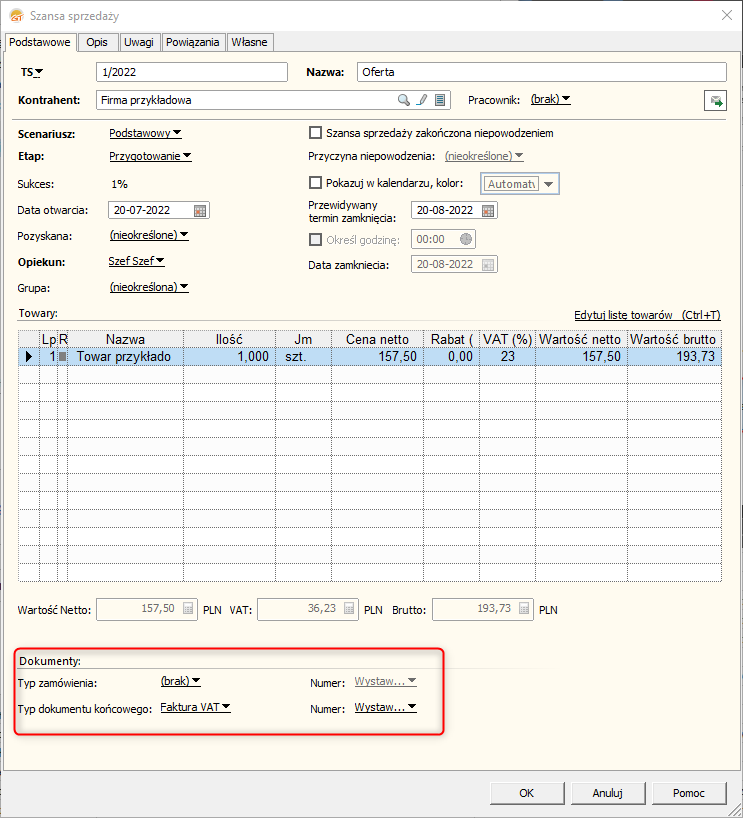
Task: Click the magnifier icon in Kontrahent field
Action: [403, 100]
